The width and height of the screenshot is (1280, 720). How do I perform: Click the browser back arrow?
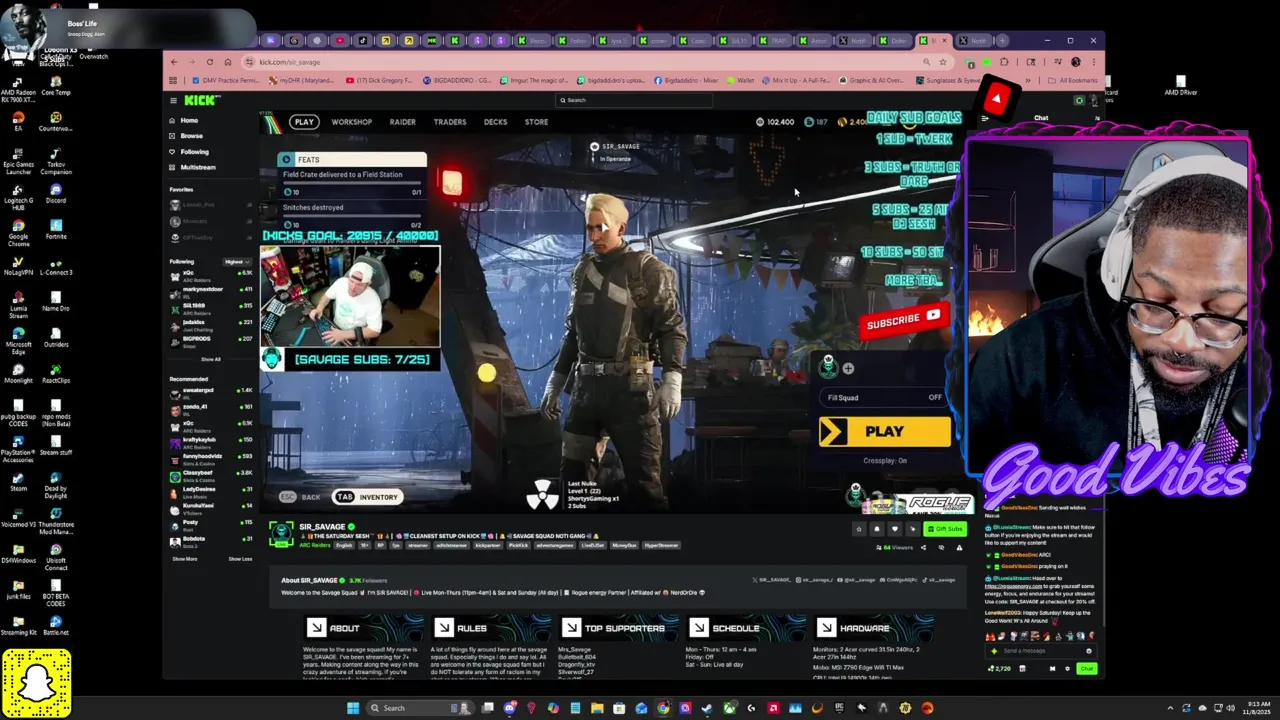[x=174, y=62]
